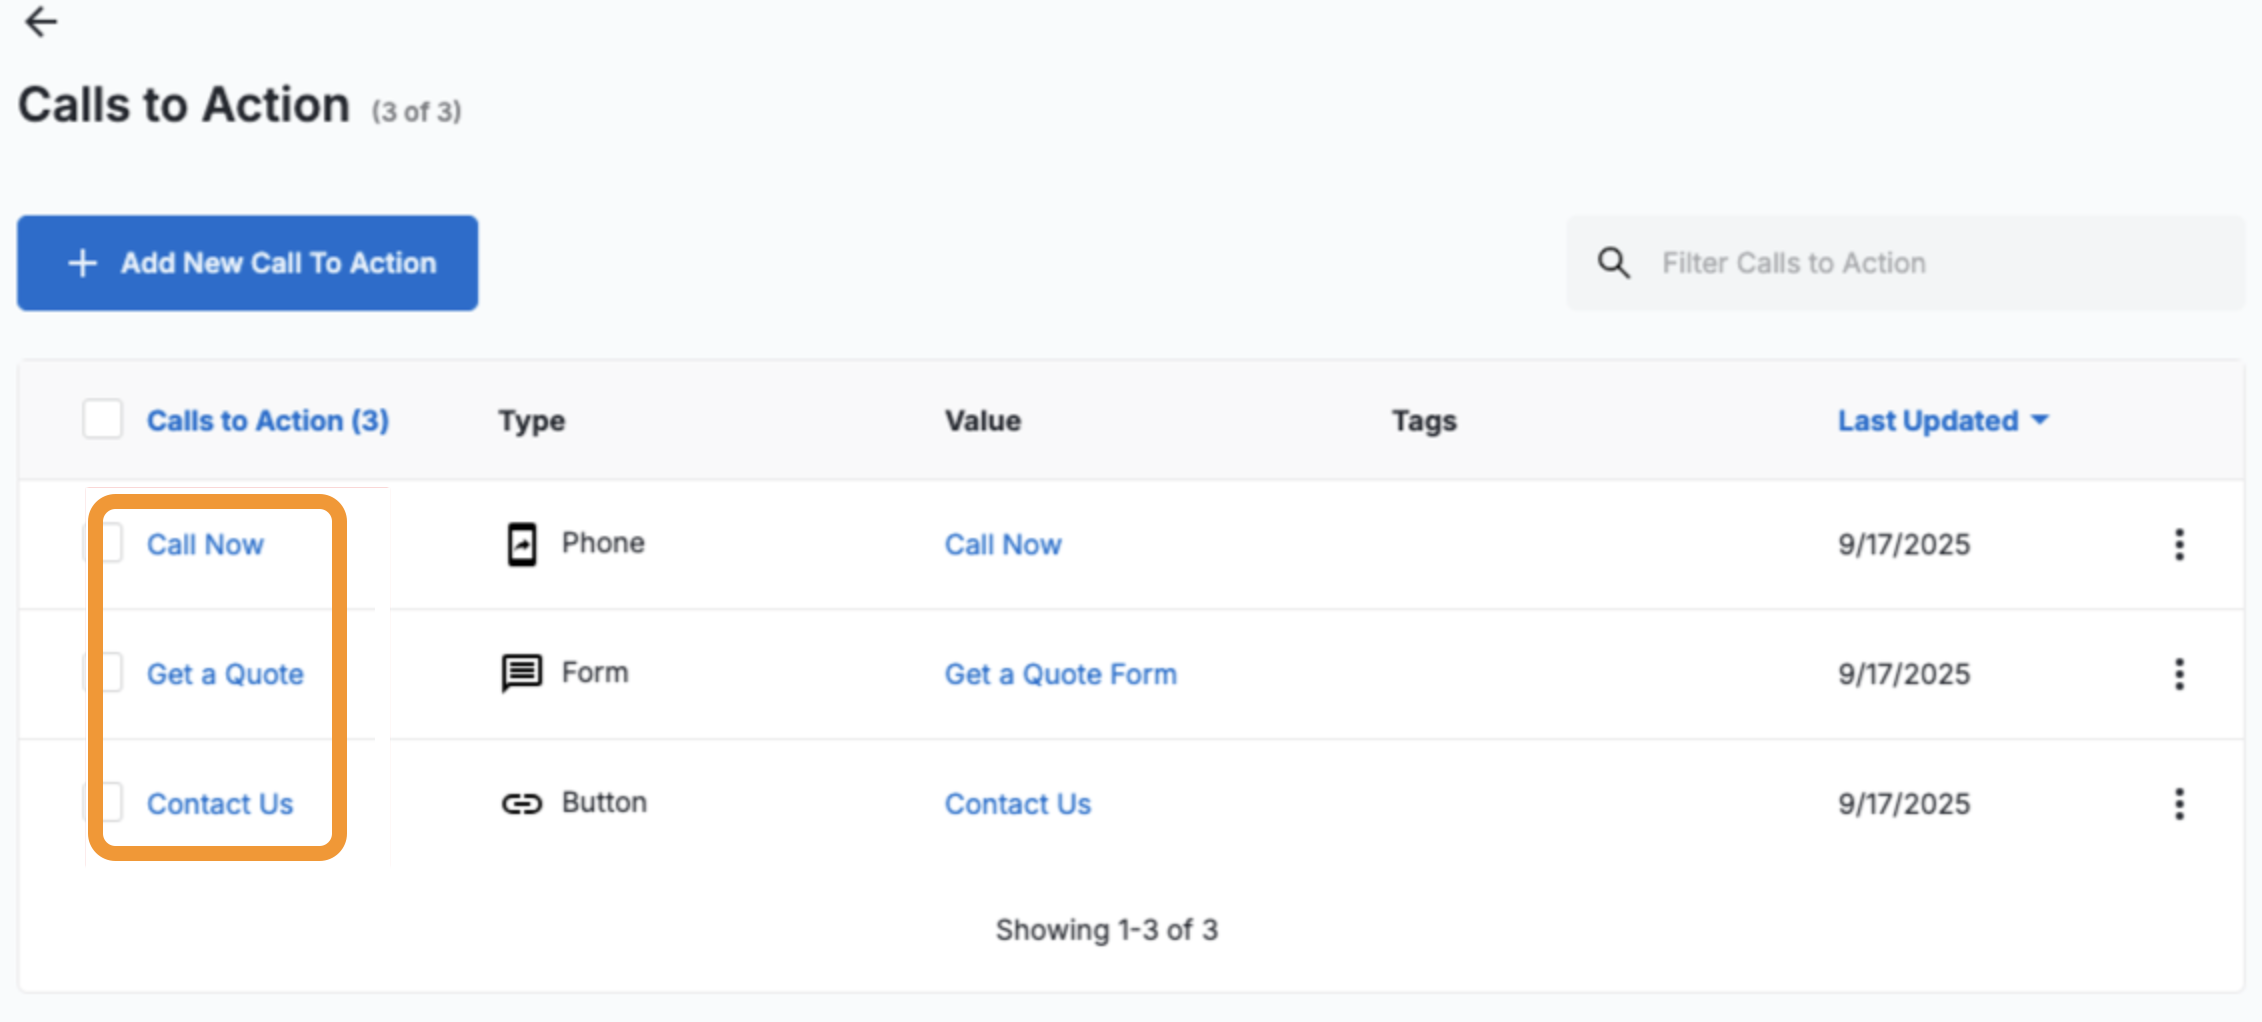Click the Button link type icon

click(x=522, y=803)
